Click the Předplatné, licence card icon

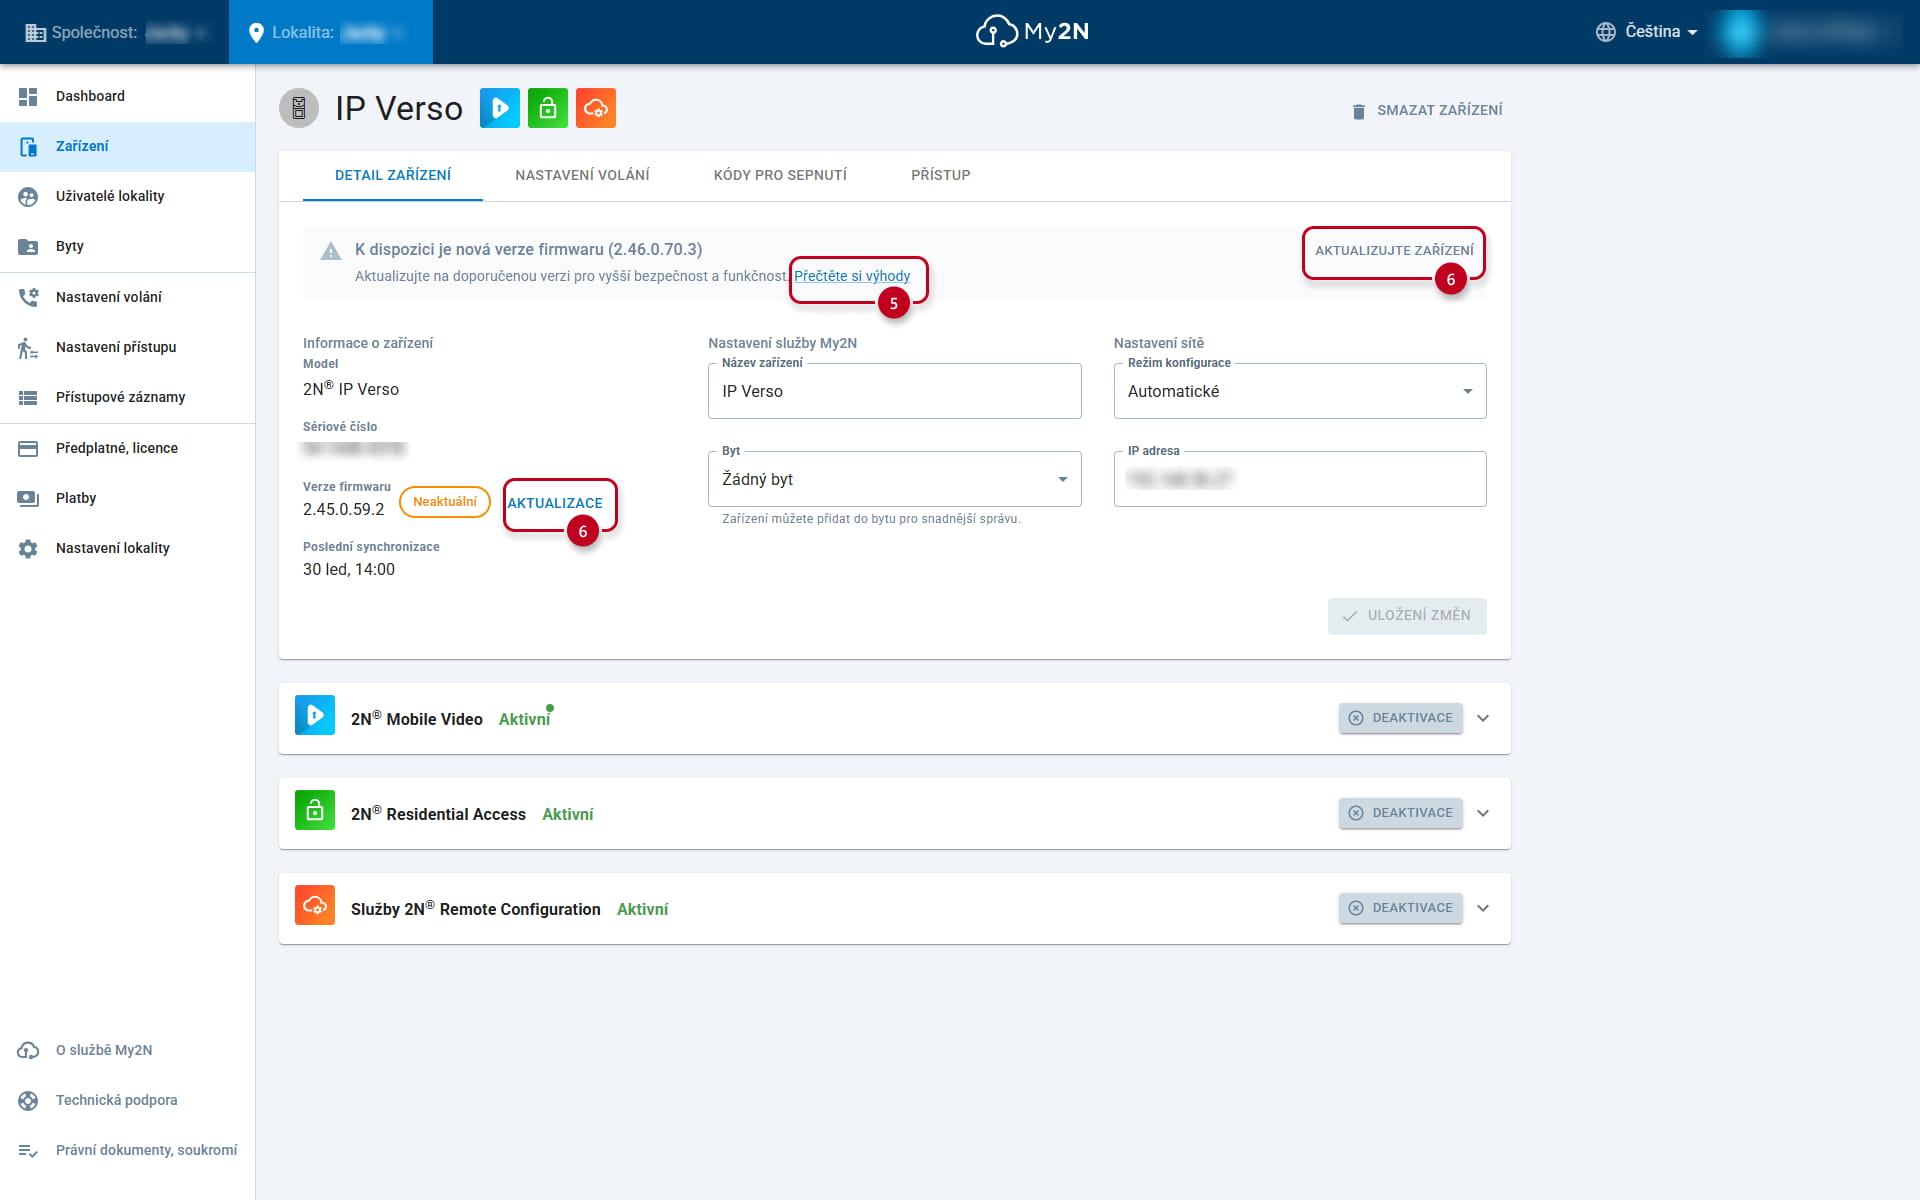click(28, 448)
